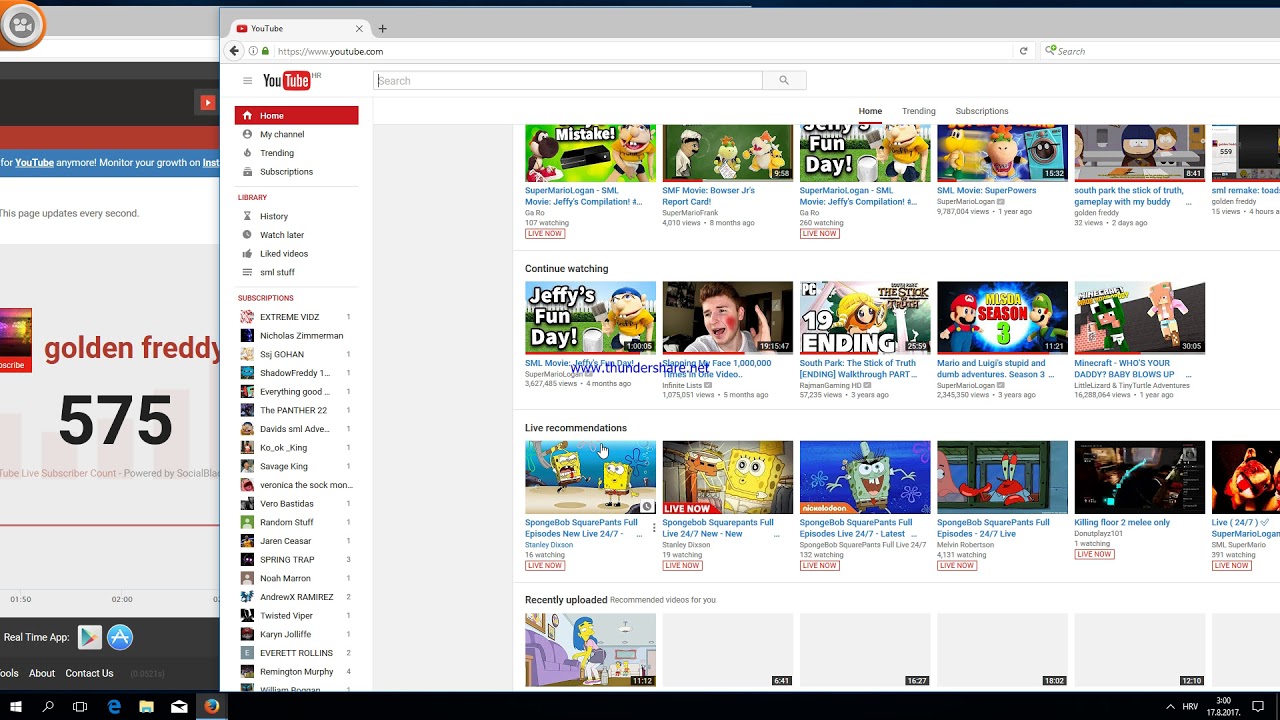Click About link in background page
Image resolution: width=1280 pixels, height=720 pixels.
(x=42, y=673)
